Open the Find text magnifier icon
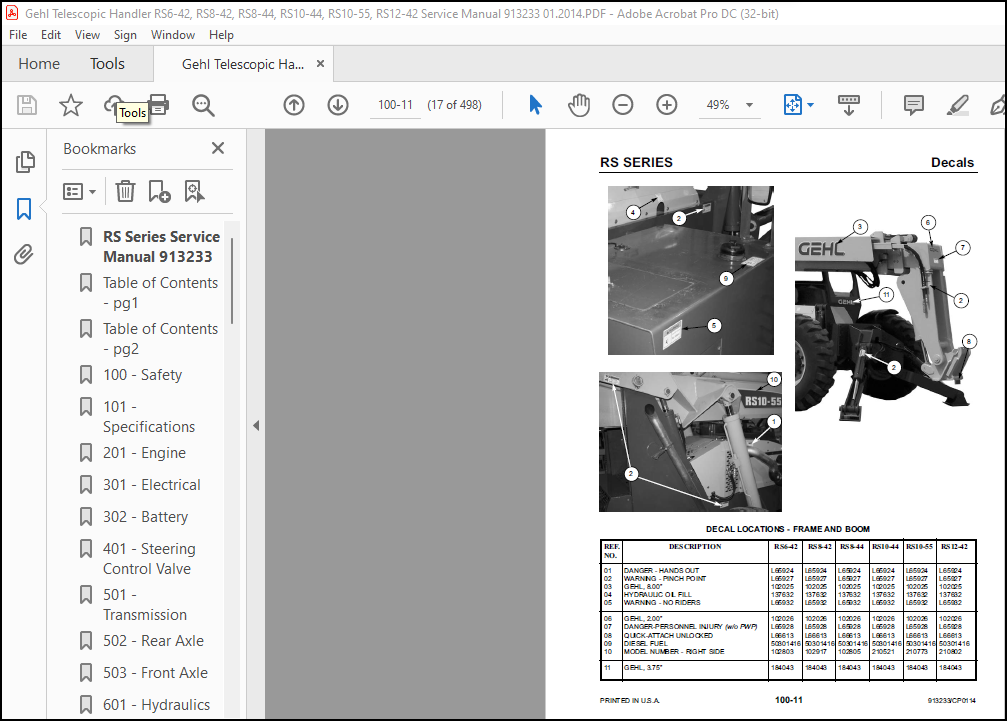 click(203, 105)
